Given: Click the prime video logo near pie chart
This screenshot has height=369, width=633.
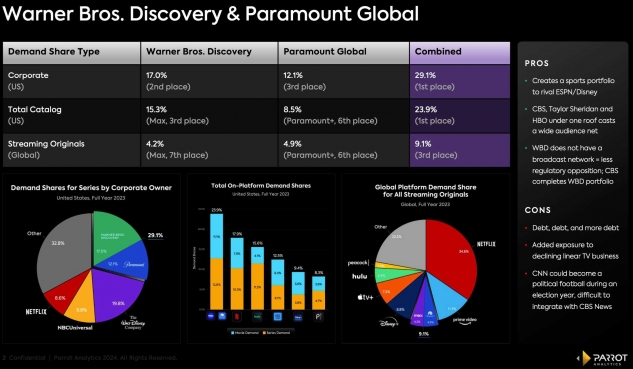Looking at the screenshot, I should click(x=464, y=321).
